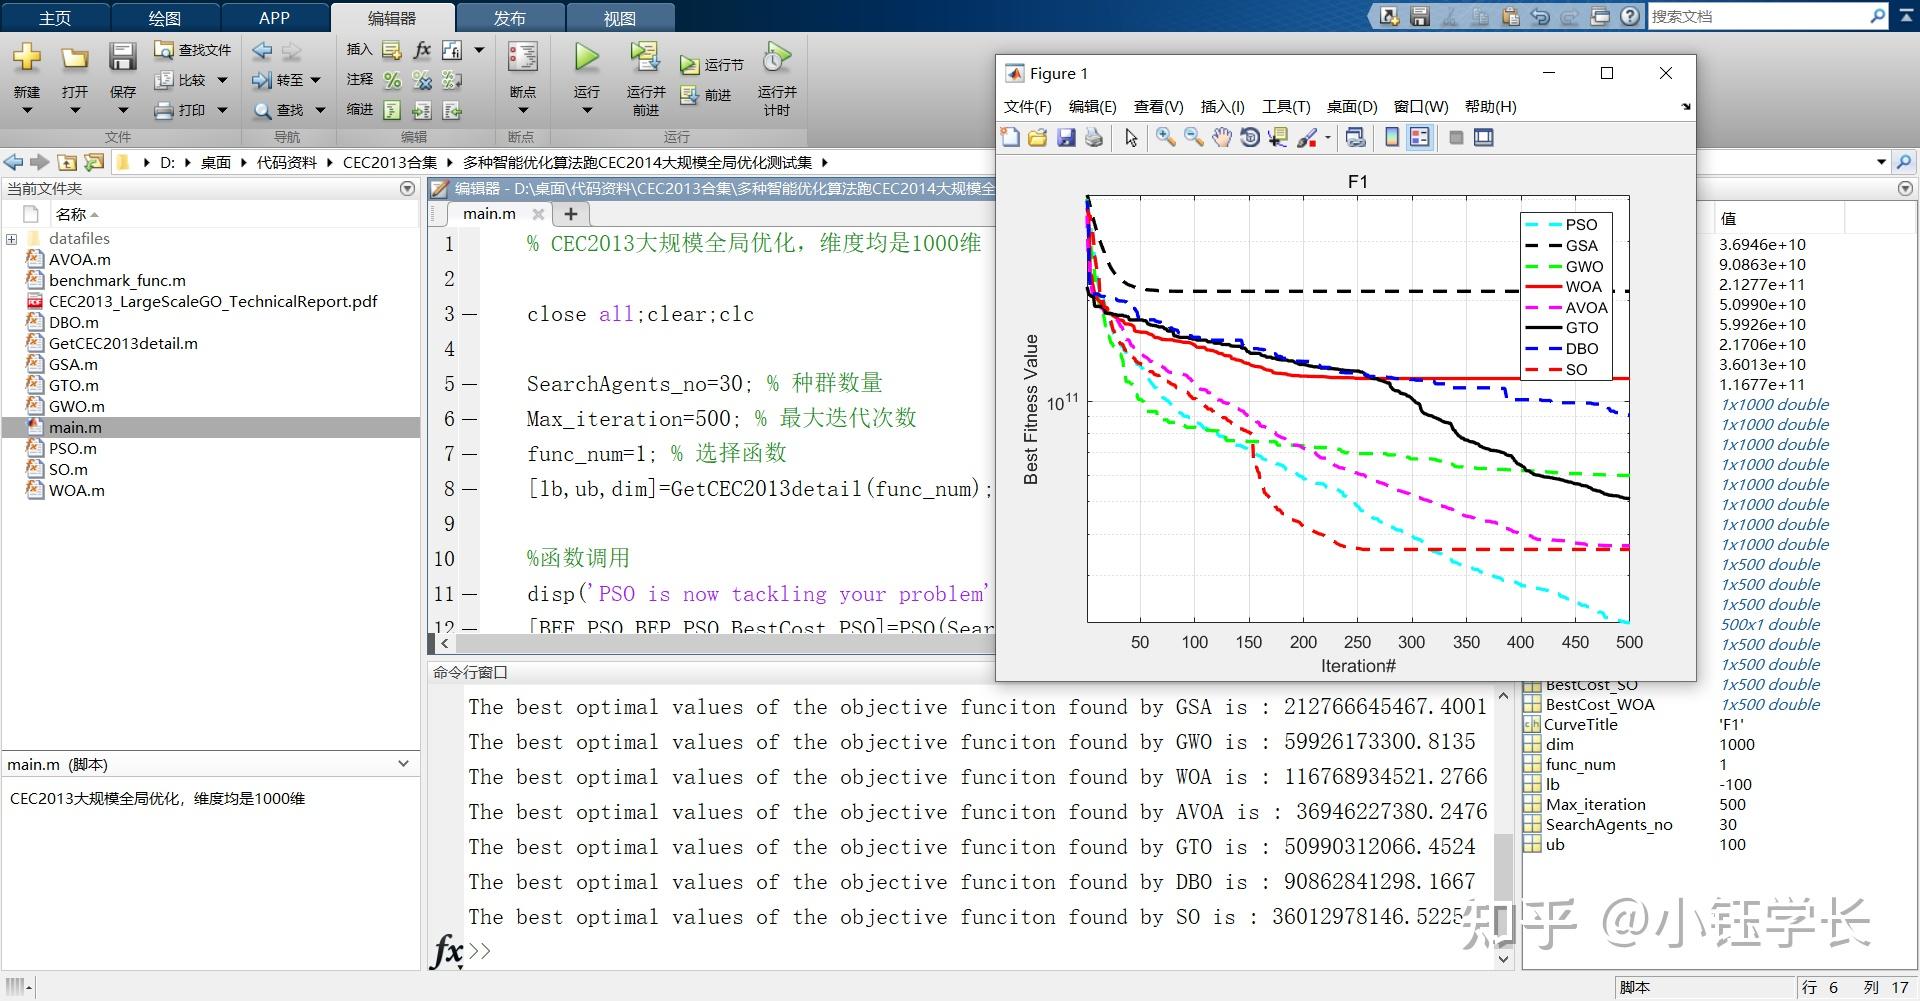1920x1001 pixels.
Task: Pick the Data Cursor tool in Figure 1
Action: click(1277, 138)
